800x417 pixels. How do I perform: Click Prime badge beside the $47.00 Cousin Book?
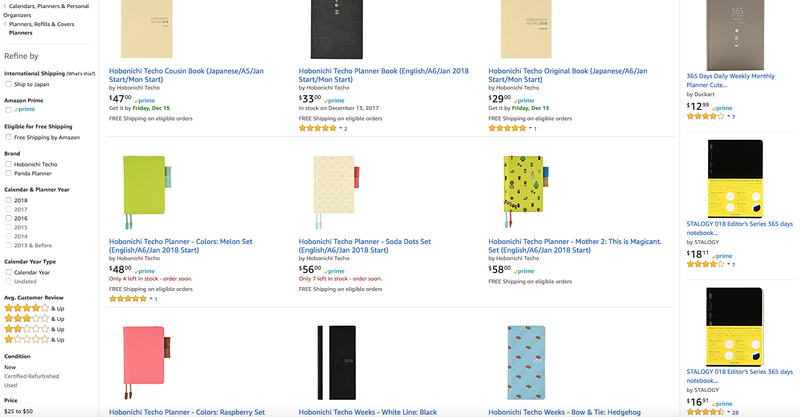pos(145,101)
